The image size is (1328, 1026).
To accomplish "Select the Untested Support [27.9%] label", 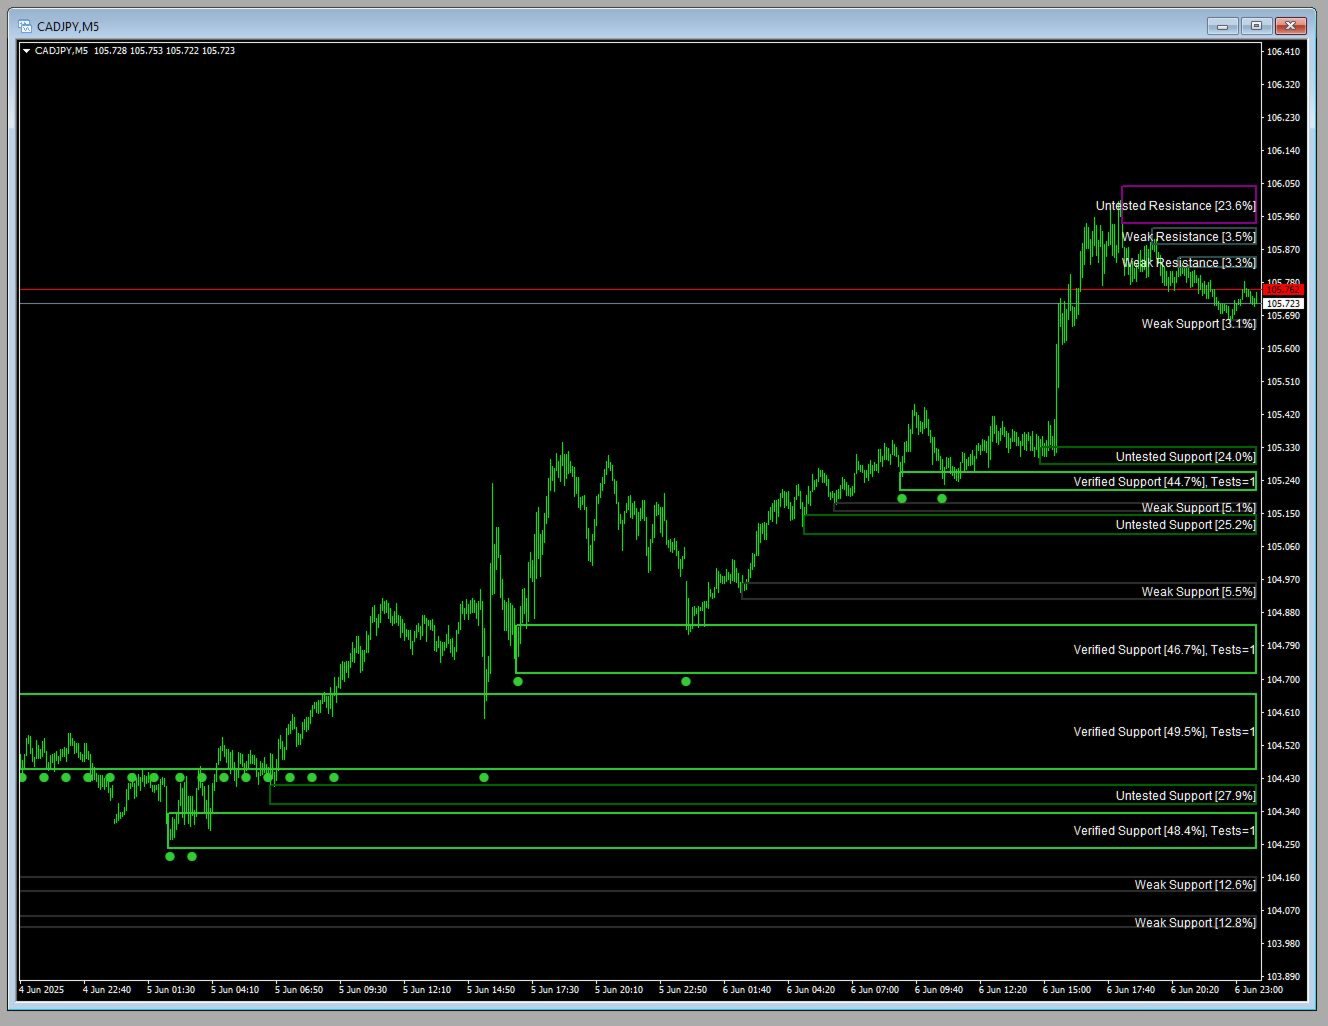I will 1185,795.
